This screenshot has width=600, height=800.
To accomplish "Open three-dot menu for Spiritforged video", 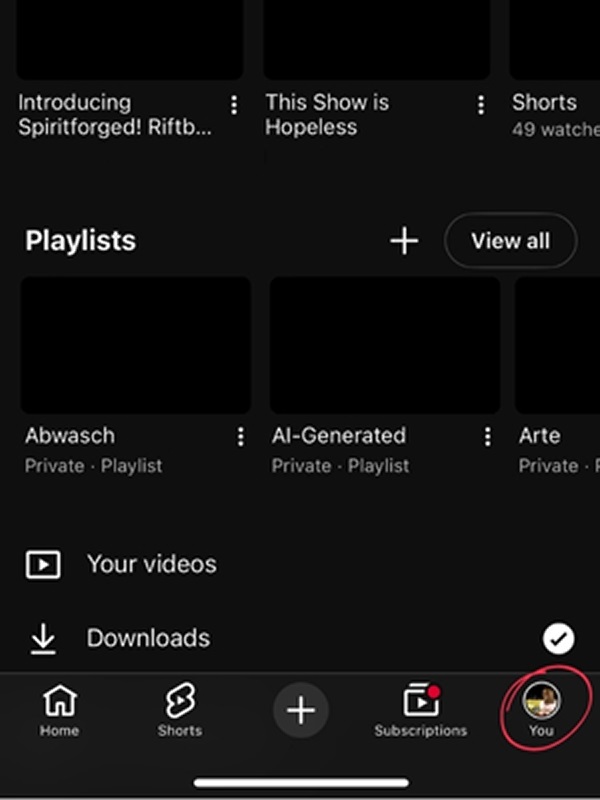I will (x=234, y=105).
